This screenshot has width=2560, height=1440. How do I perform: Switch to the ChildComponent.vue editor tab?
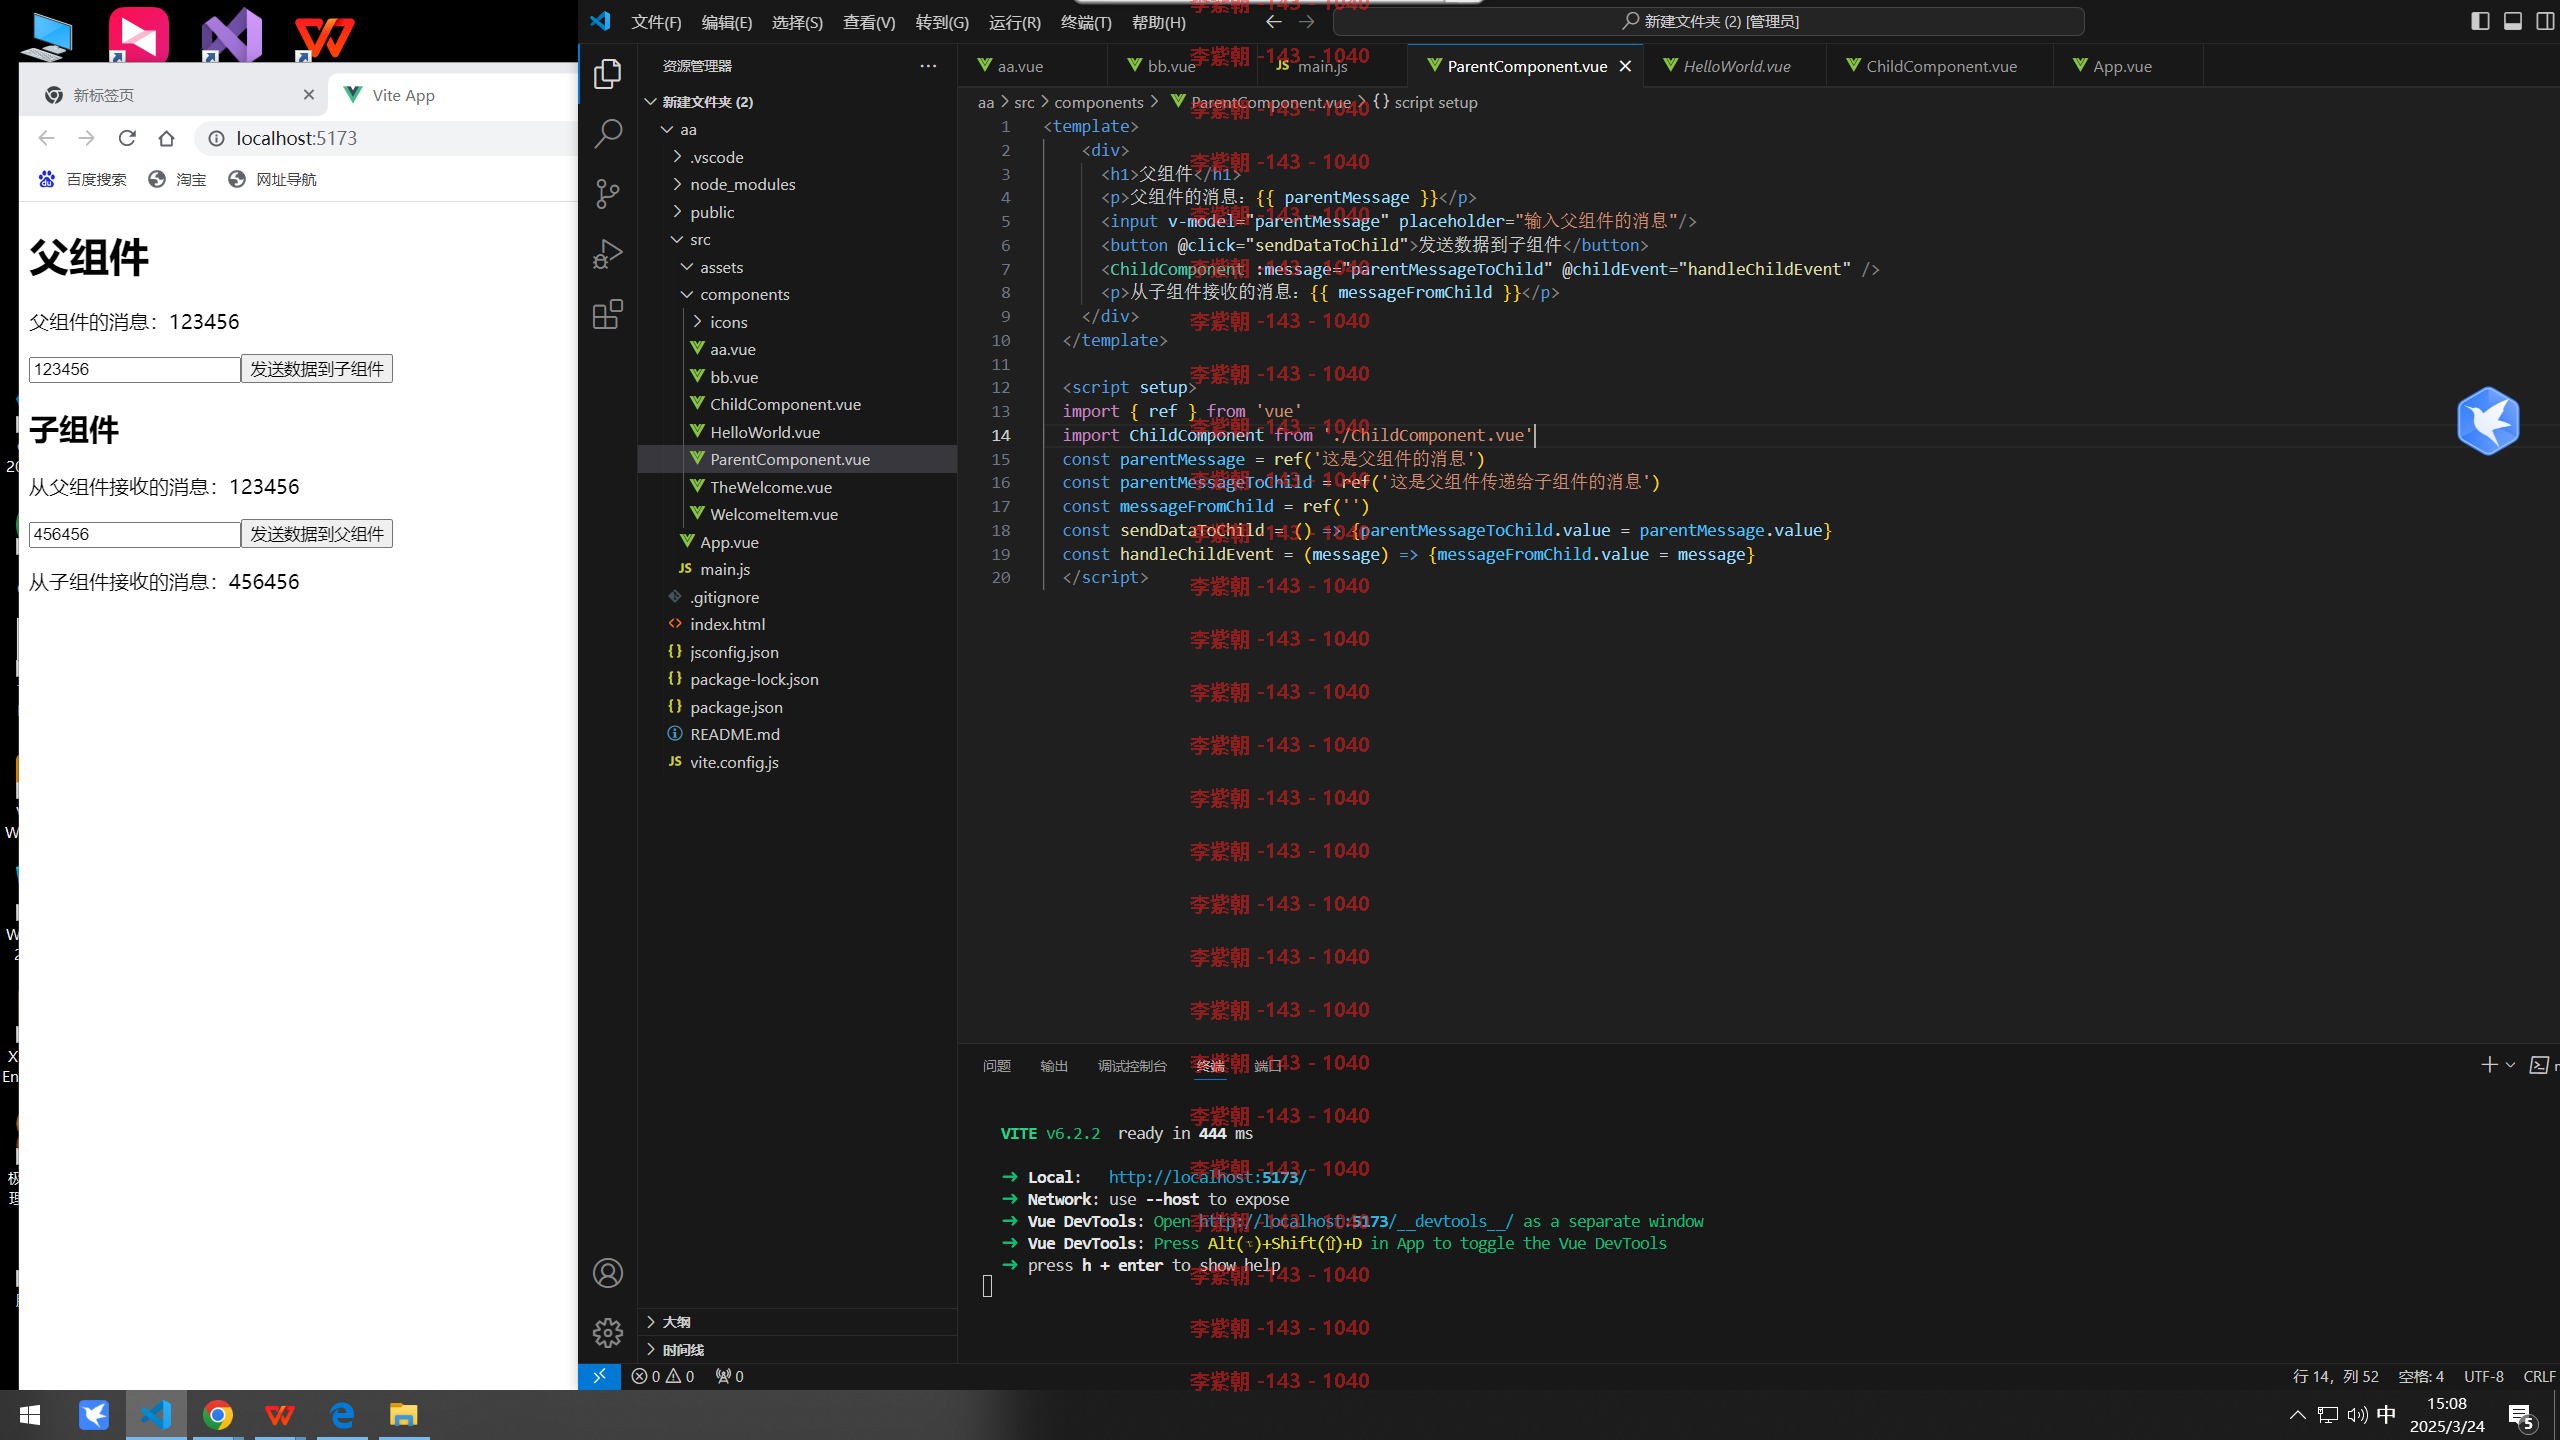(x=1939, y=66)
